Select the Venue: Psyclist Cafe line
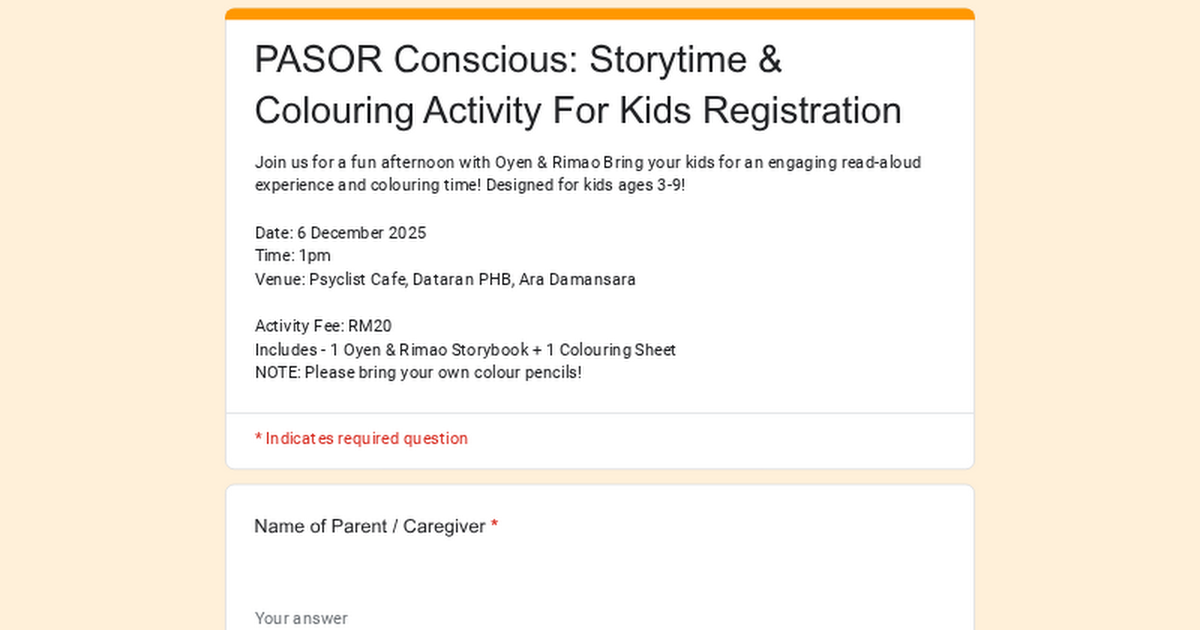1200x630 pixels. pyautogui.click(x=444, y=279)
